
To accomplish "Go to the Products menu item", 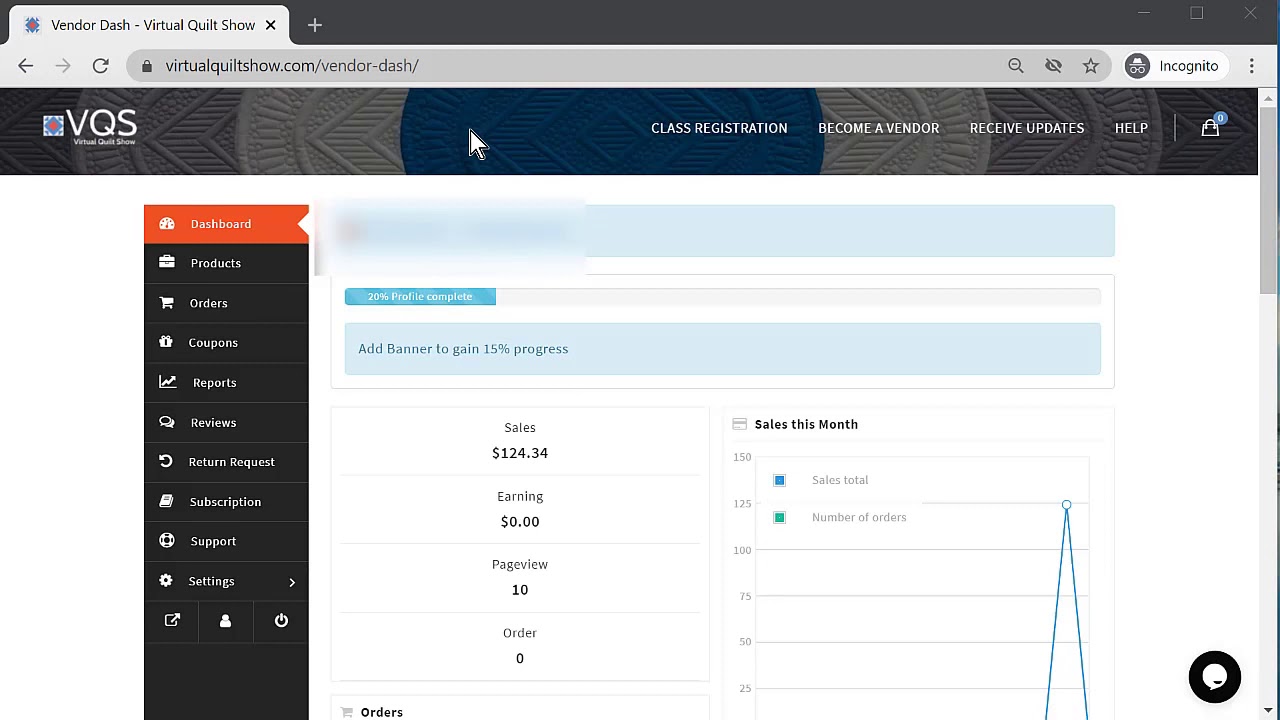I will (226, 263).
